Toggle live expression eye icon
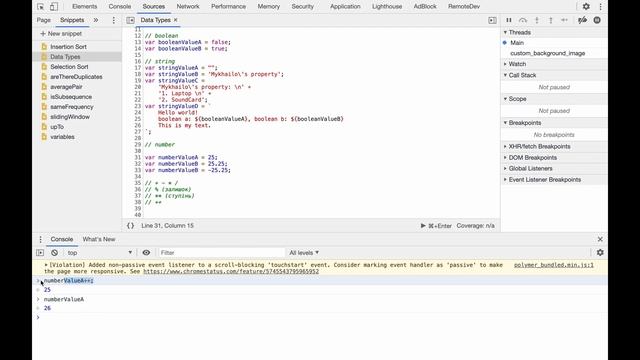640x360 pixels. (146, 253)
